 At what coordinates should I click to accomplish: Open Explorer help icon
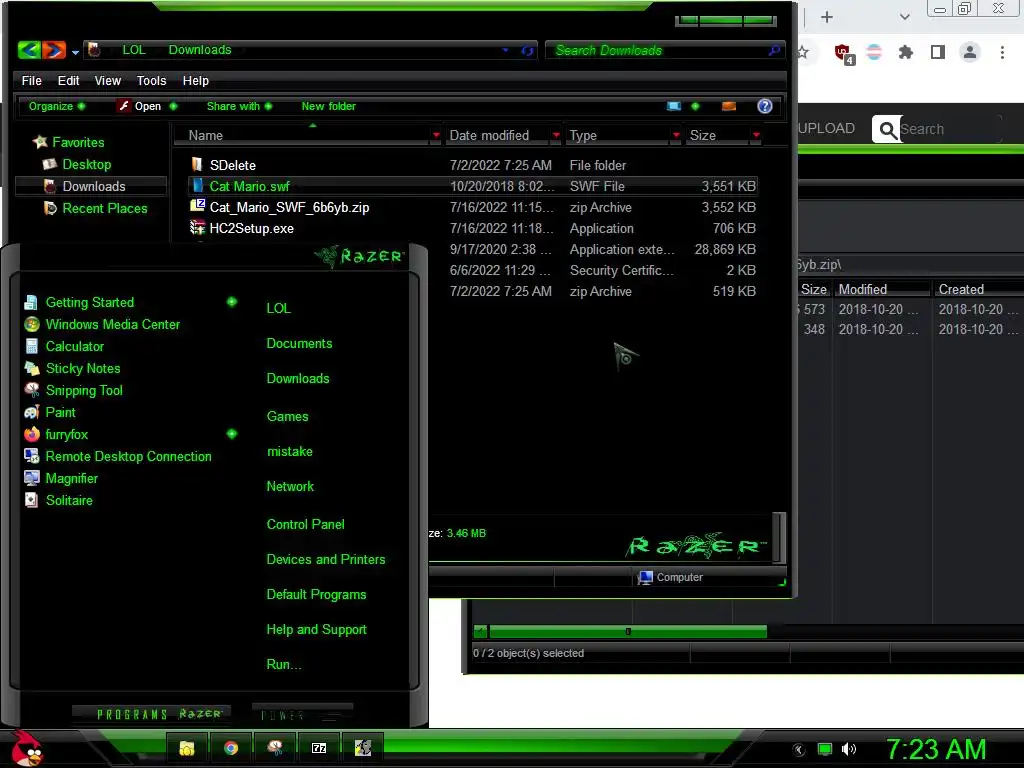(765, 106)
